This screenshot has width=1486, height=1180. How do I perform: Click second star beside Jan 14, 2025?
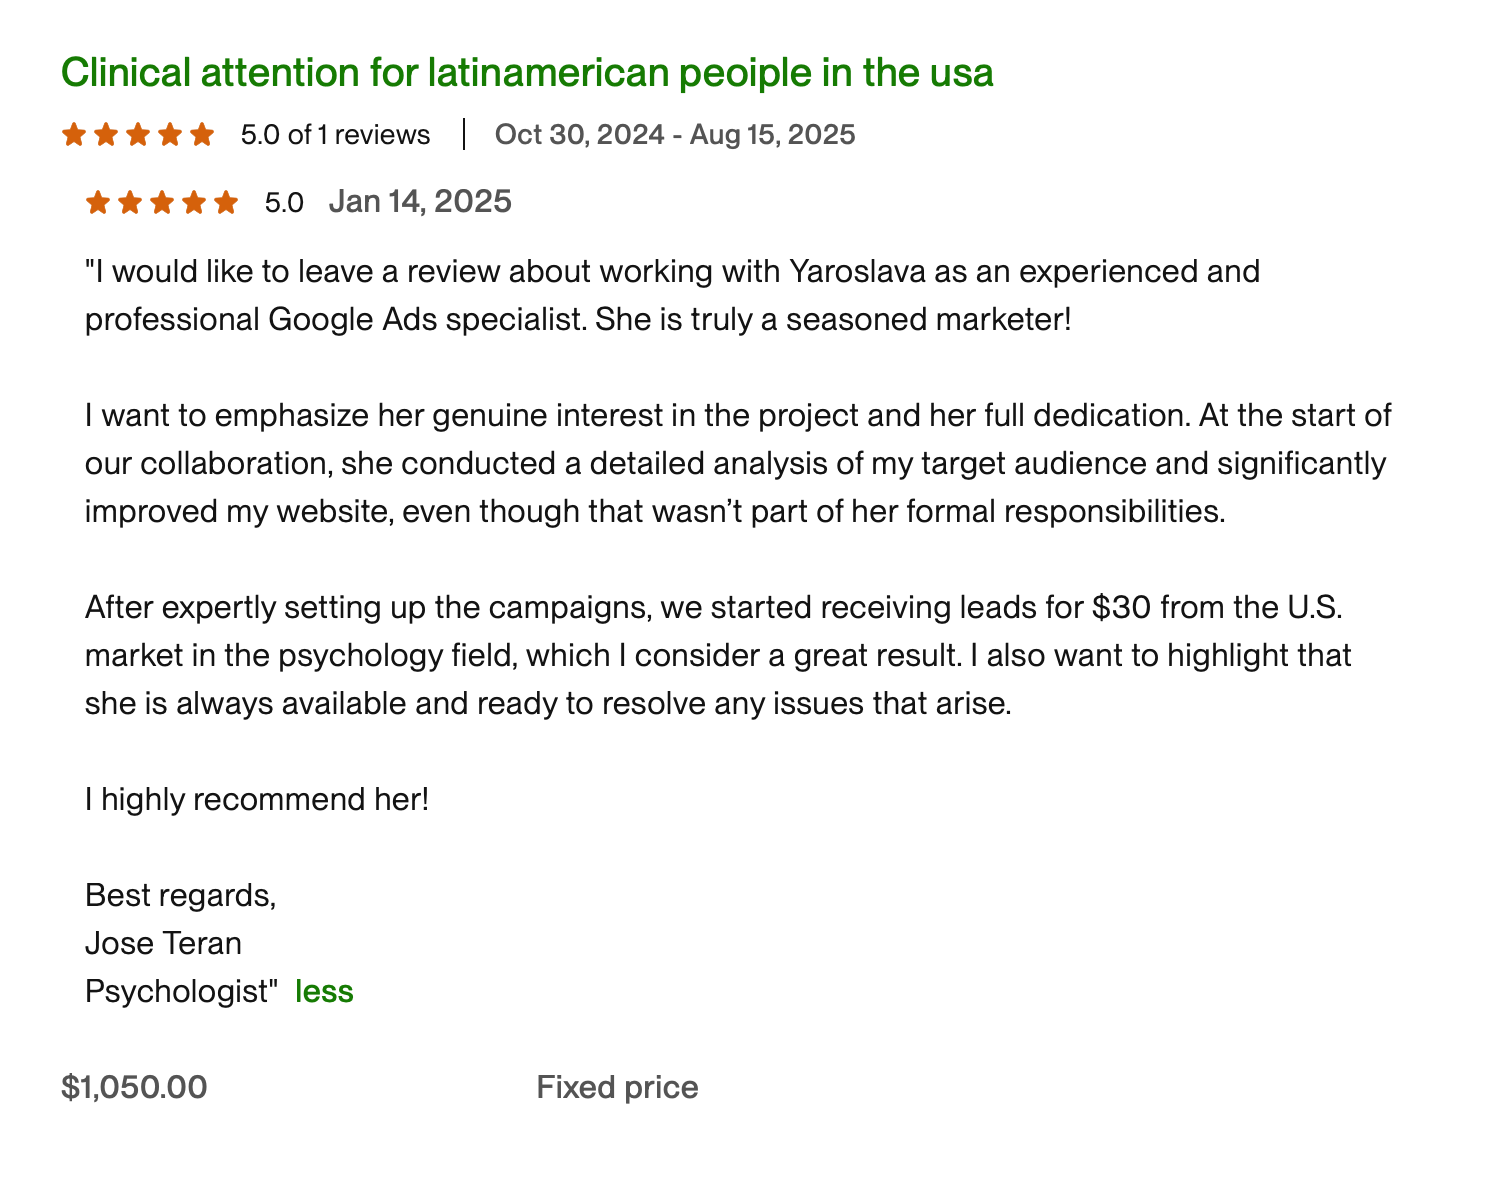(x=130, y=203)
